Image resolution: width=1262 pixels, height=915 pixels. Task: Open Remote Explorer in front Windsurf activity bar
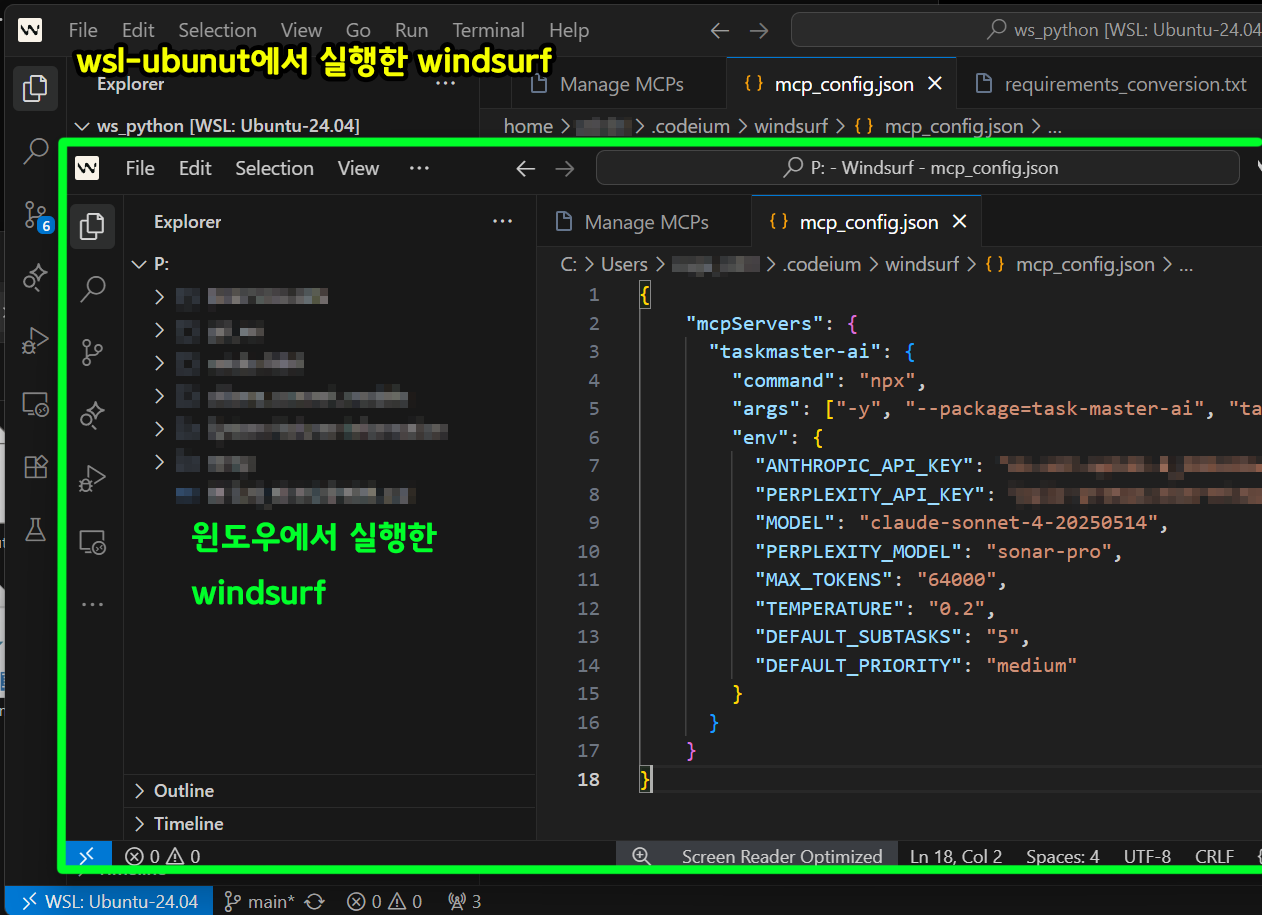coord(92,541)
